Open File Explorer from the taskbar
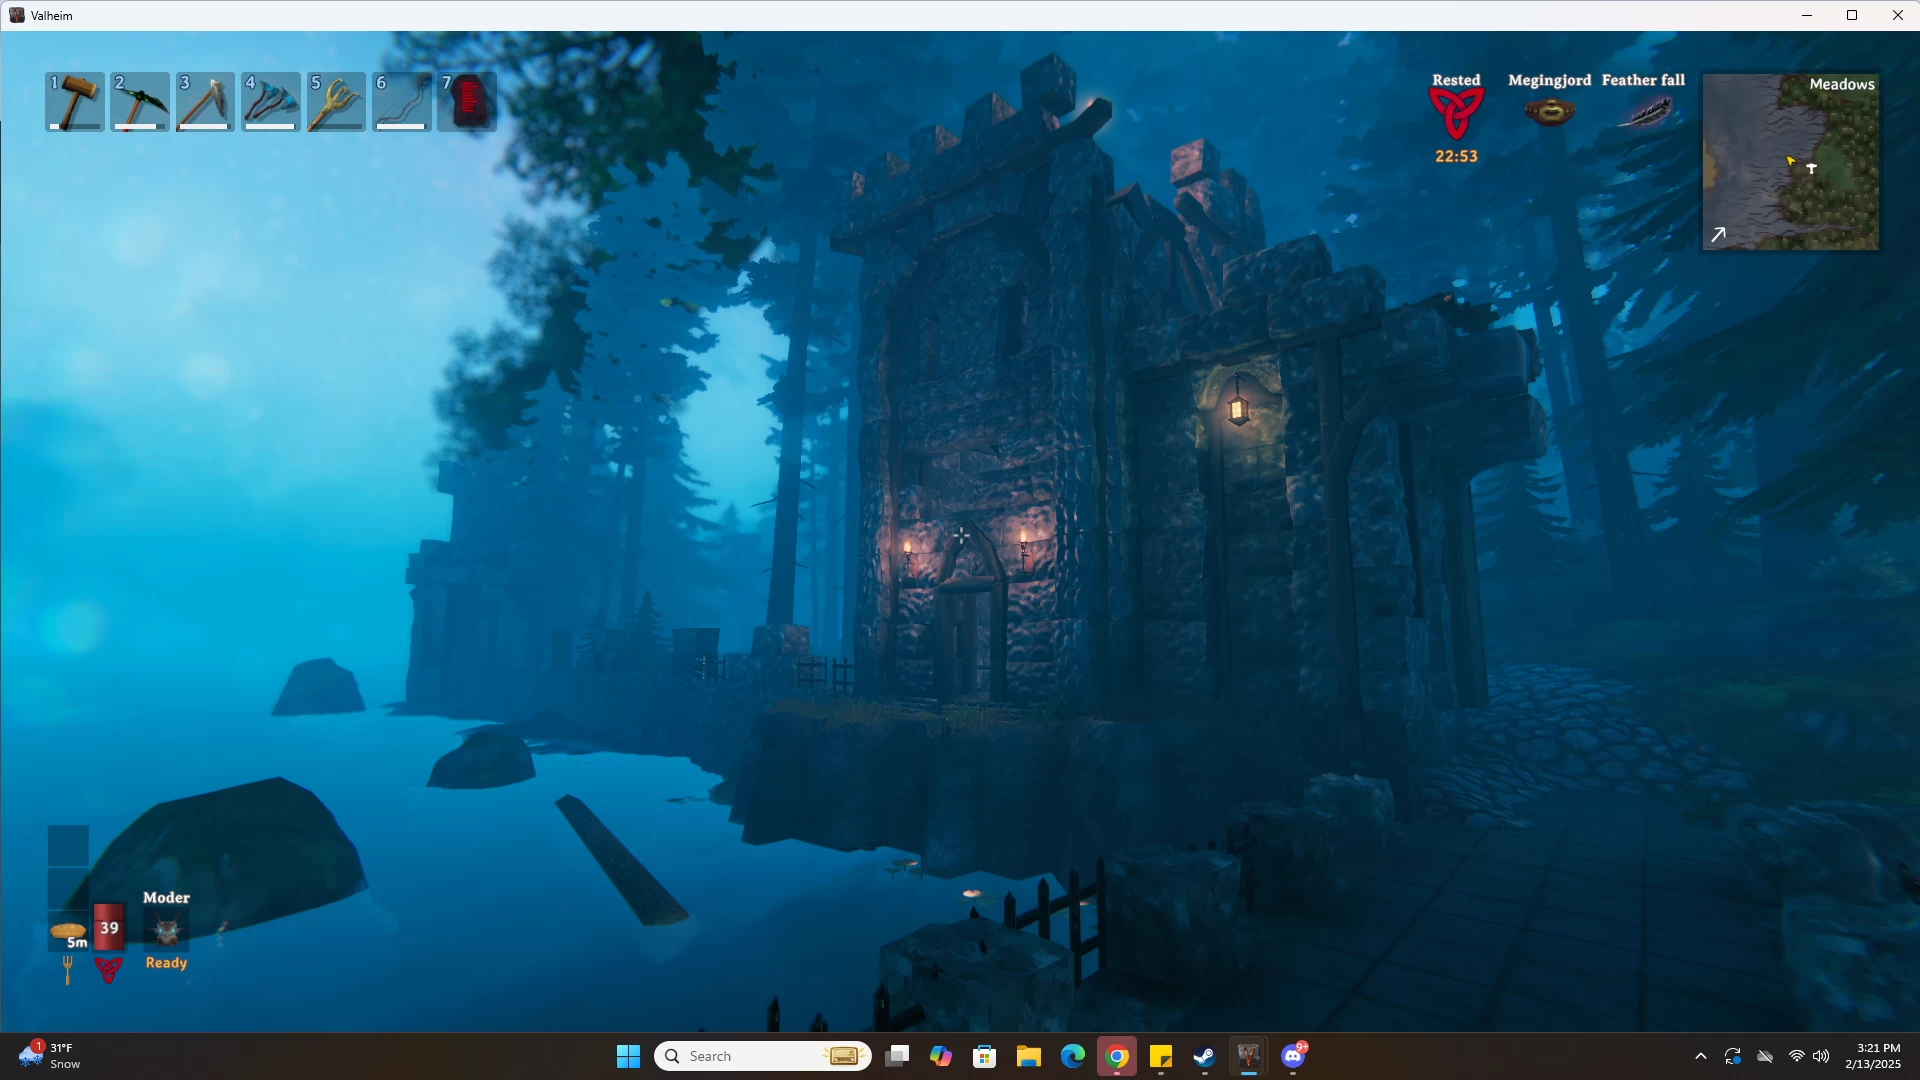Screen dimensions: 1920x1080 (1029, 1056)
